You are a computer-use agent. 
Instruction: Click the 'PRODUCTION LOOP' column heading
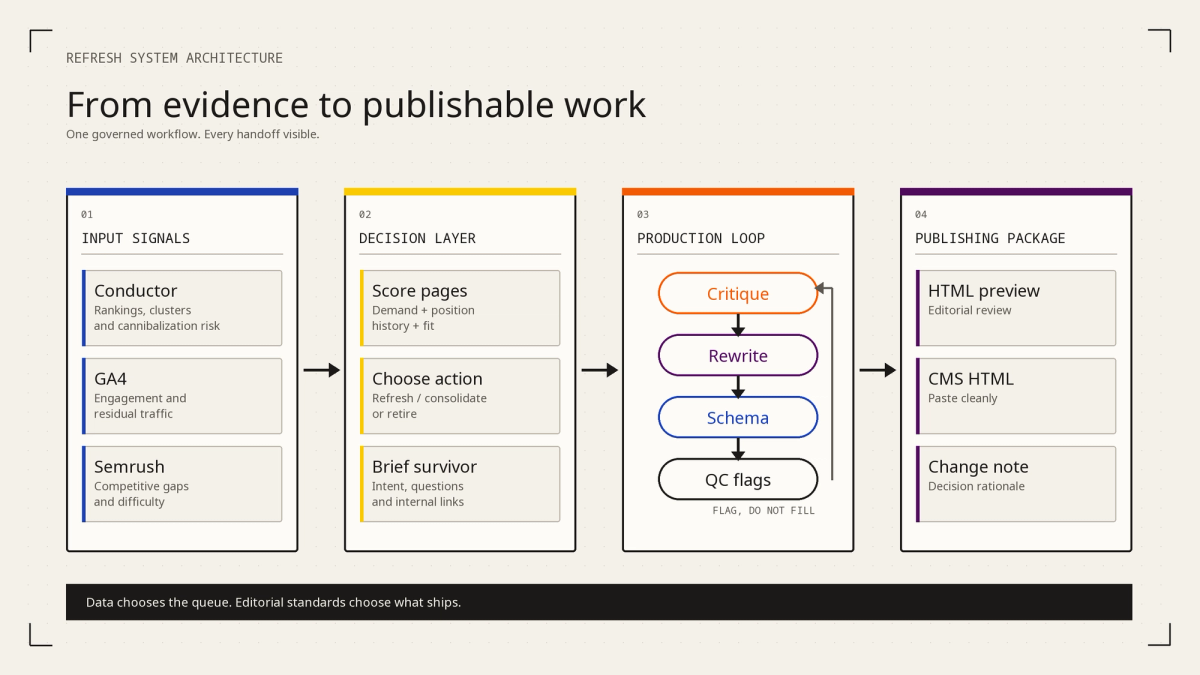coord(701,238)
